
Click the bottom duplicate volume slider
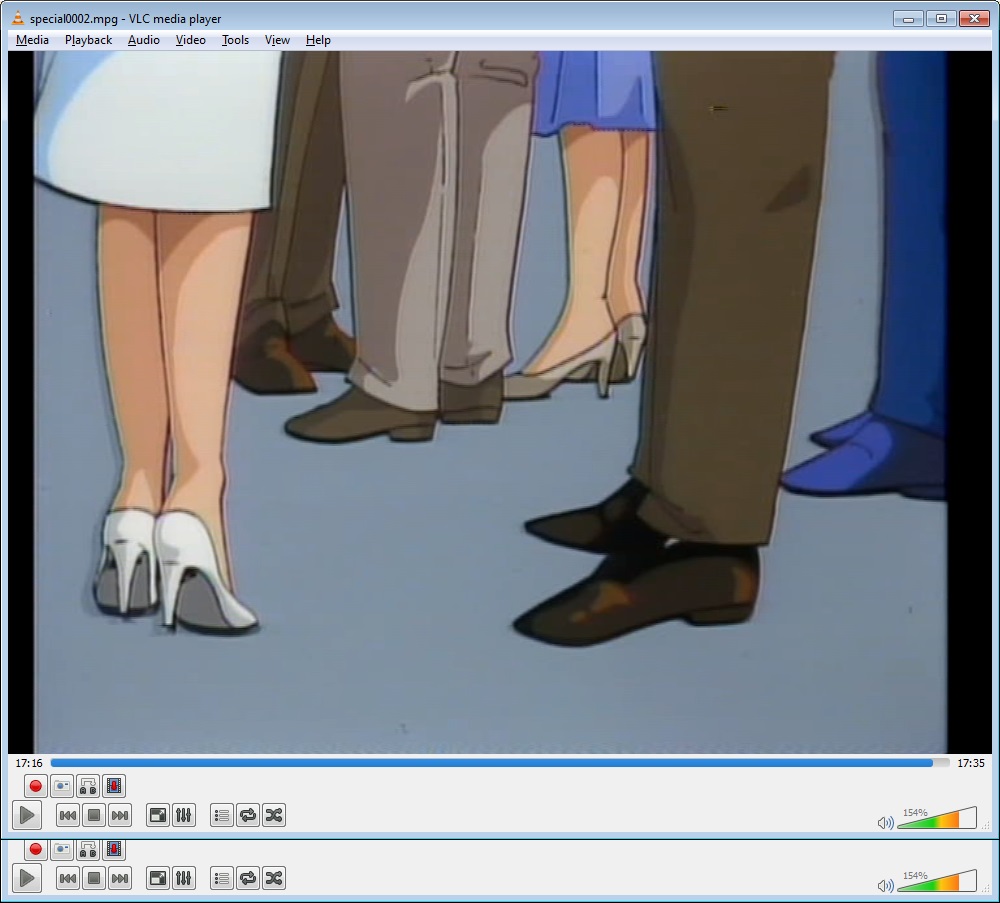tap(937, 881)
